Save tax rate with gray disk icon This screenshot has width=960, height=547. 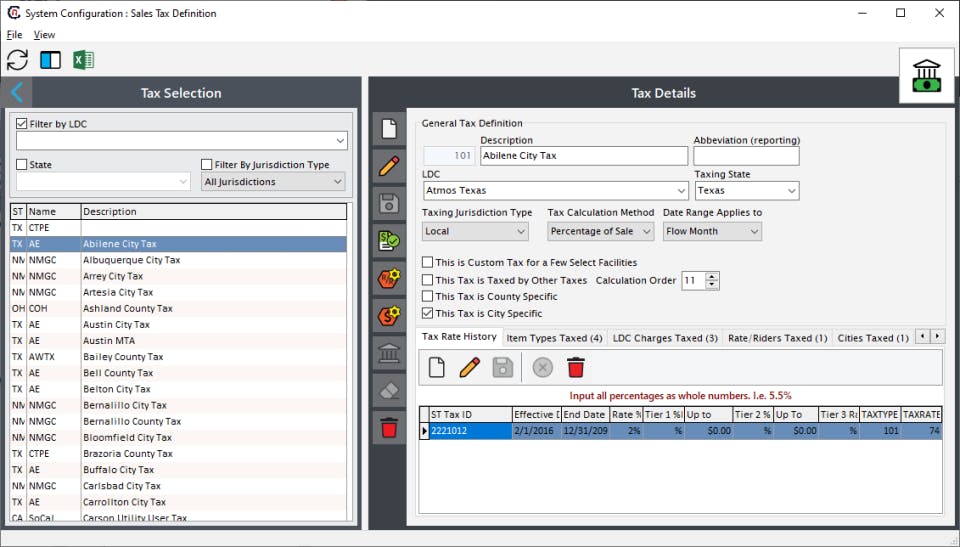(x=503, y=368)
